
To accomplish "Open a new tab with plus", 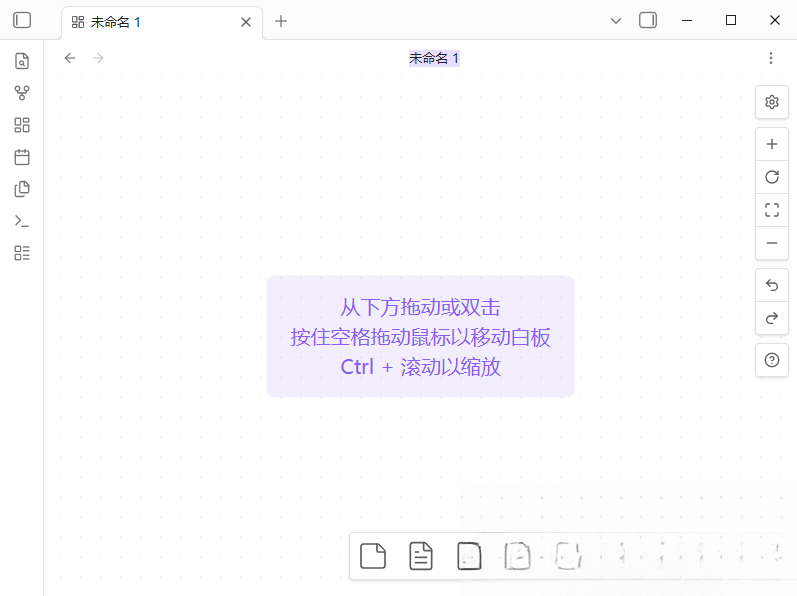I will click(x=281, y=21).
